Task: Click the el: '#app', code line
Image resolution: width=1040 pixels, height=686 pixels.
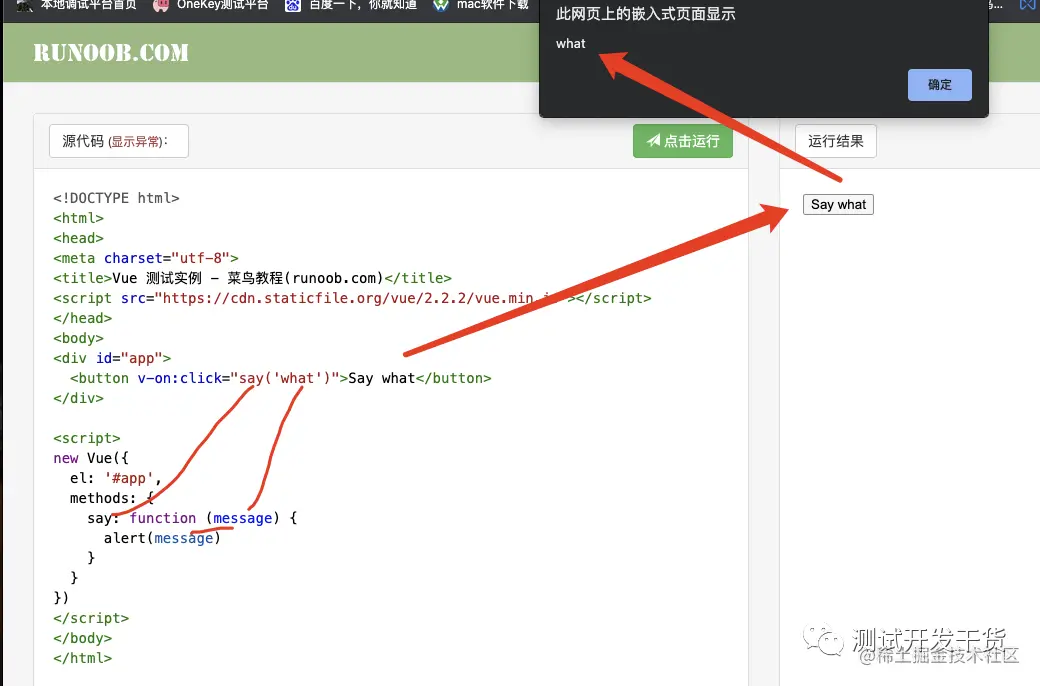Action: [115, 478]
